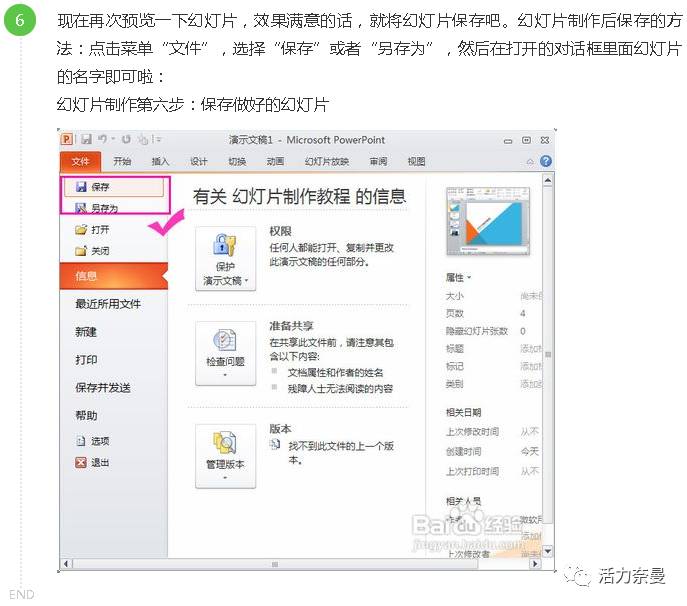Expand the 属性 dropdown
Screen dimensions: 687x606
(x=458, y=277)
